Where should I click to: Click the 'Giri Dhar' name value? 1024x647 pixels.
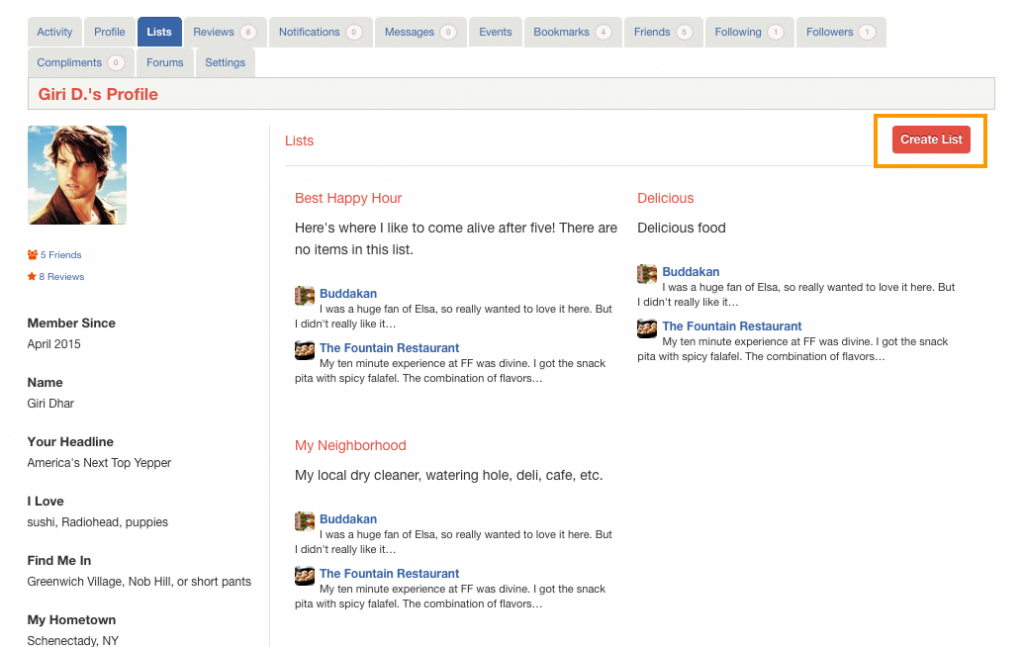pyautogui.click(x=50, y=403)
